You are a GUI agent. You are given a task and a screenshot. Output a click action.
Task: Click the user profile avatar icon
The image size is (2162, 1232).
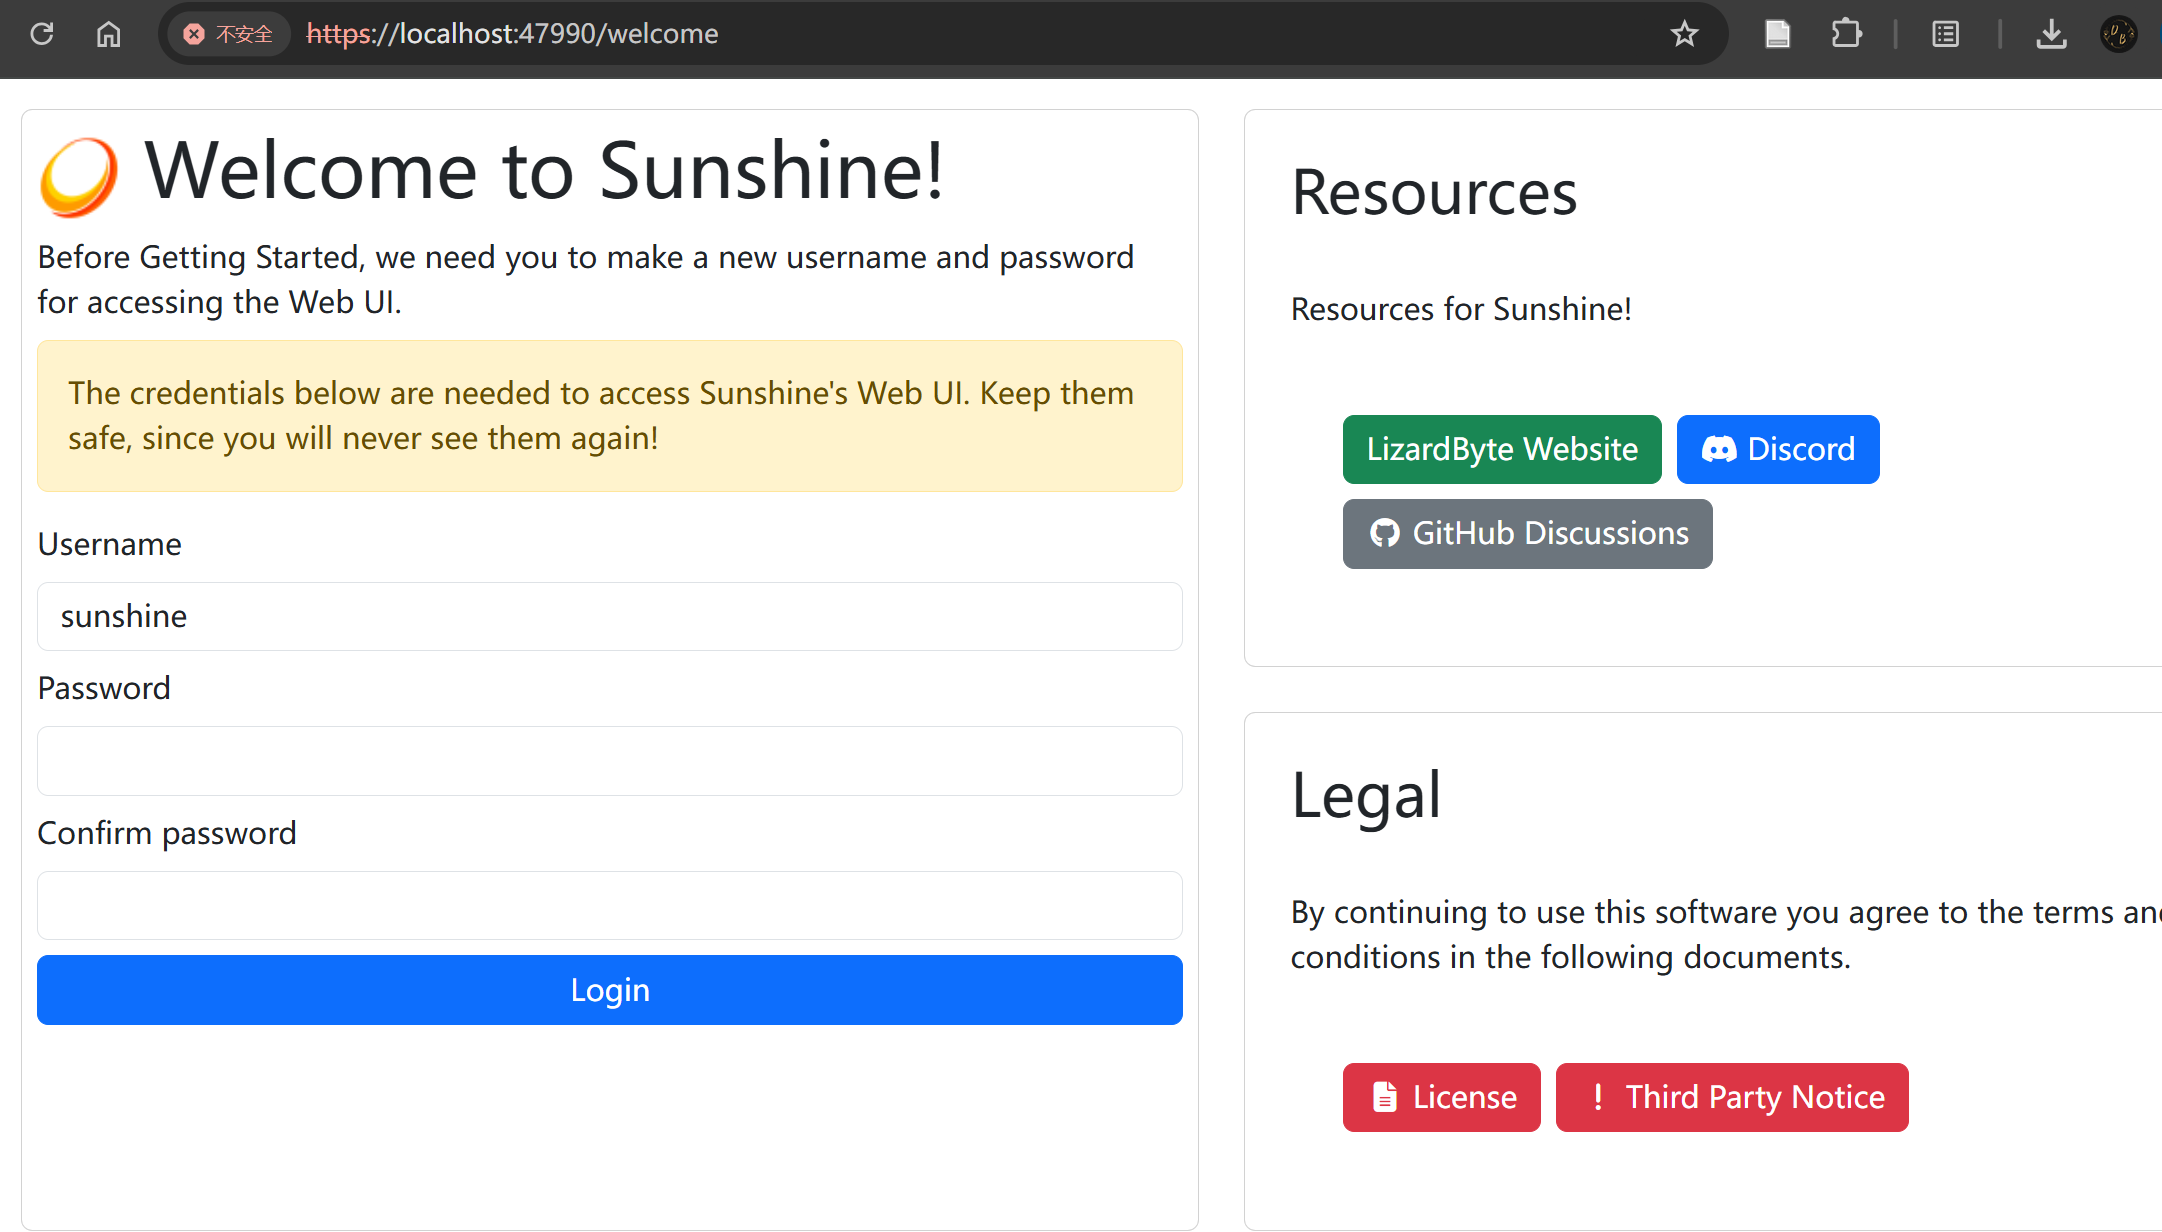pyautogui.click(x=2118, y=34)
